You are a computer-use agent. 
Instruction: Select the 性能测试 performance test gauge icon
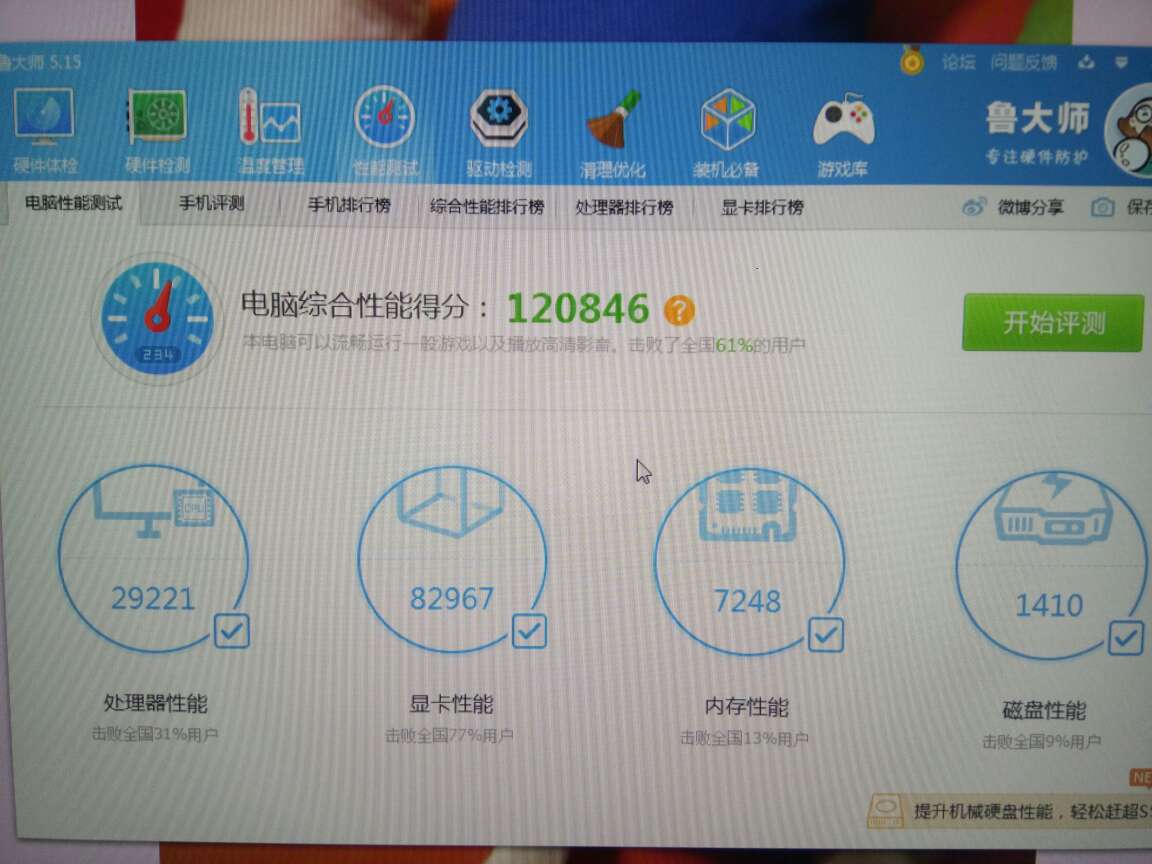[x=384, y=116]
